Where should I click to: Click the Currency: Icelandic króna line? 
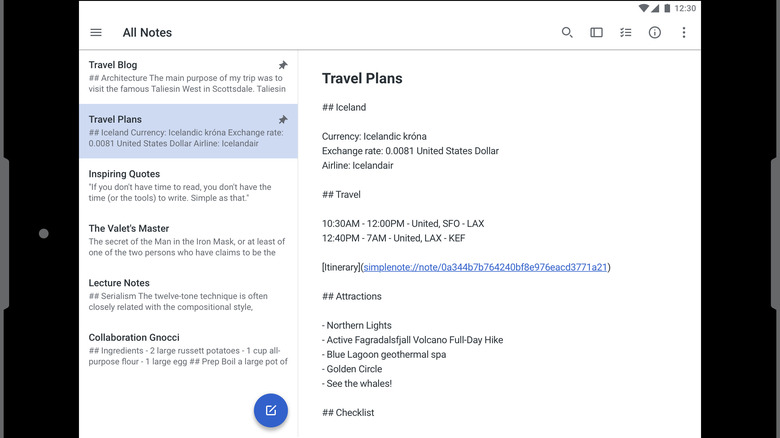[x=374, y=136]
